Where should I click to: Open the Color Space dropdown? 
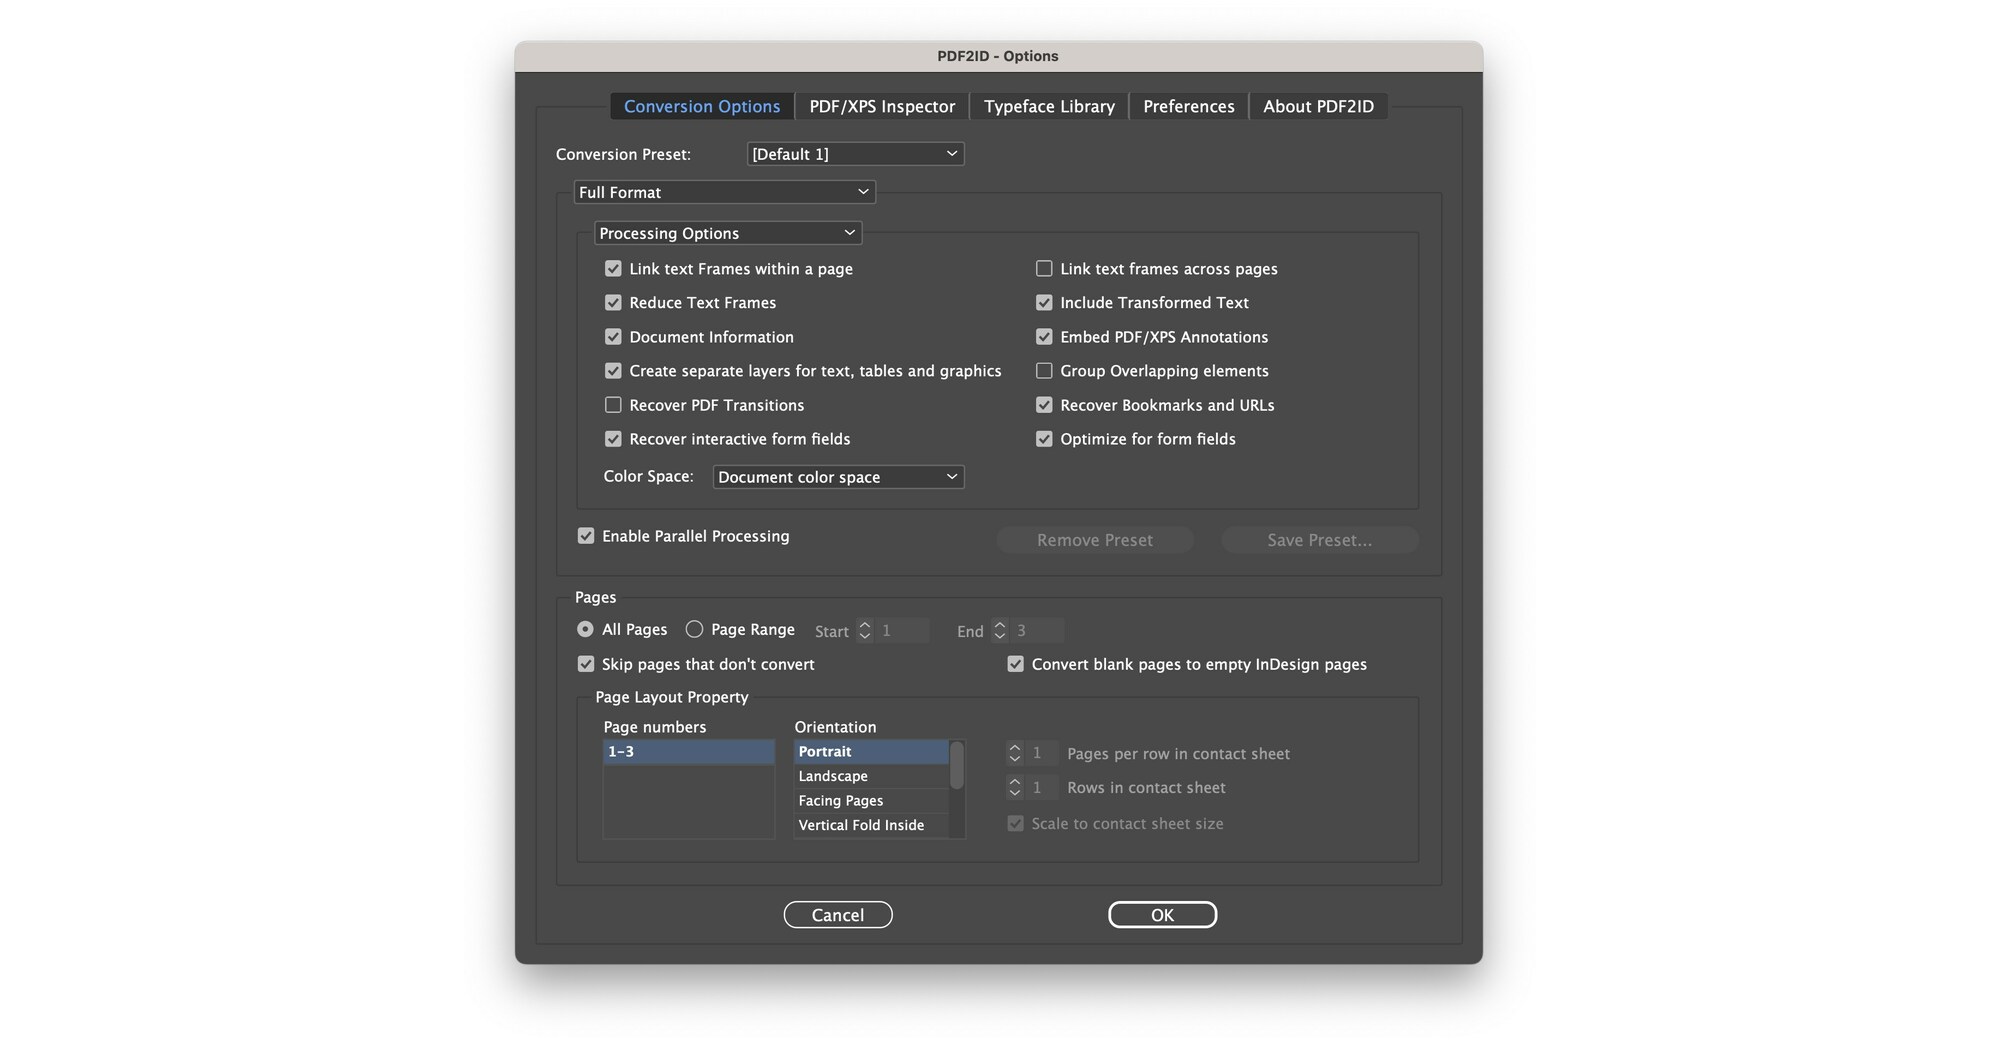(x=837, y=476)
